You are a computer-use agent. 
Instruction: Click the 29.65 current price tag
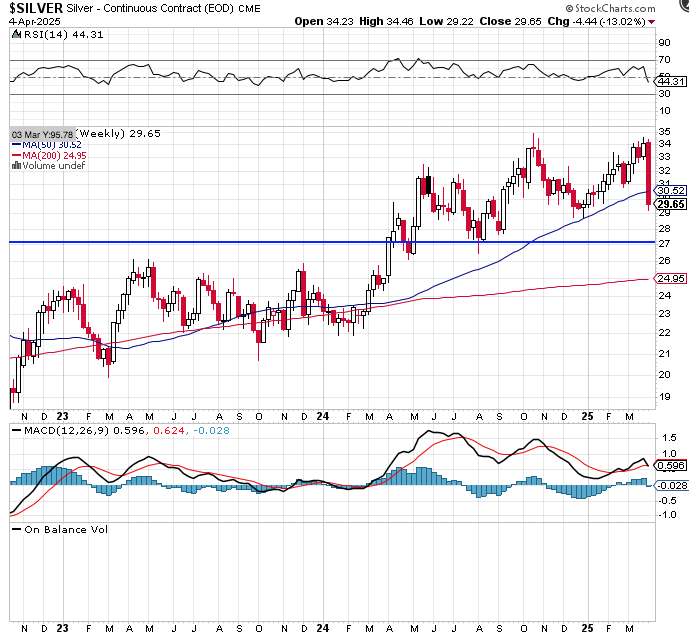pos(670,204)
